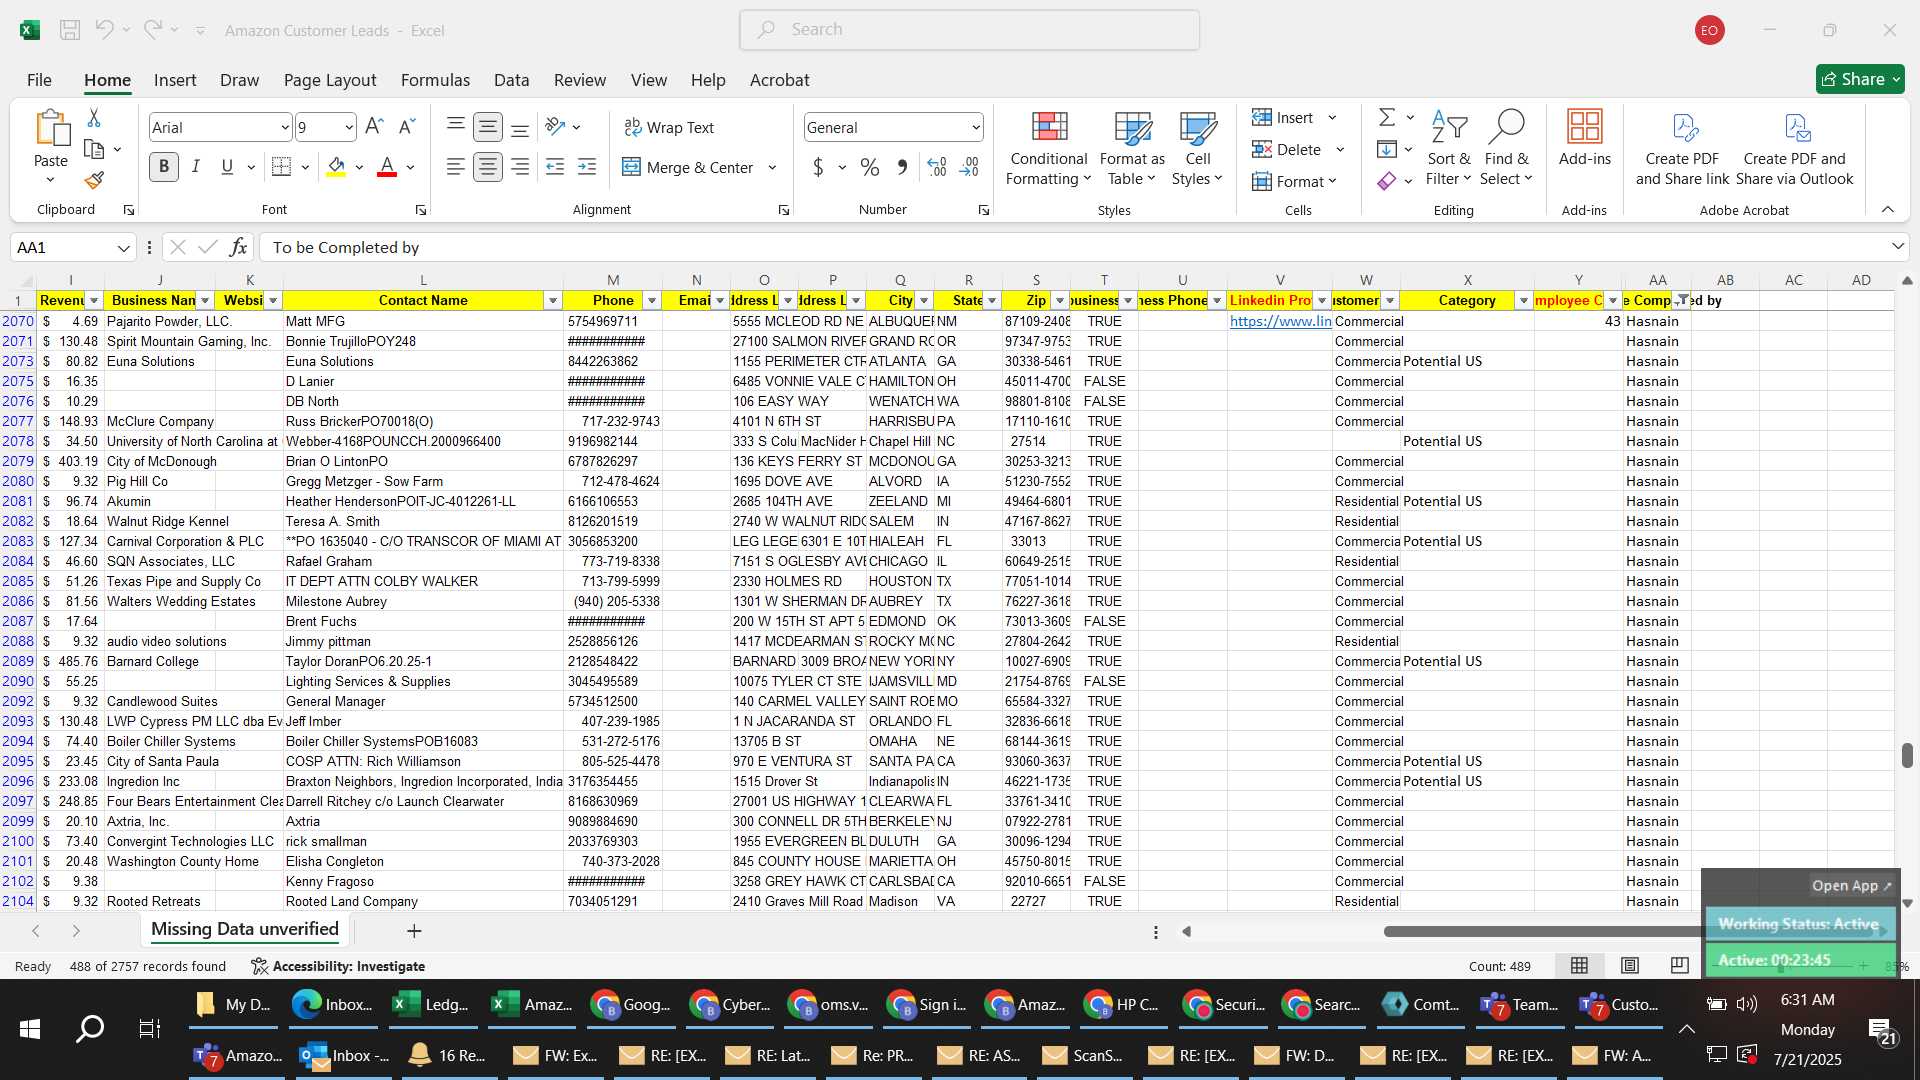This screenshot has height=1080, width=1920.
Task: Click Insert Function fx icon
Action: tap(238, 247)
